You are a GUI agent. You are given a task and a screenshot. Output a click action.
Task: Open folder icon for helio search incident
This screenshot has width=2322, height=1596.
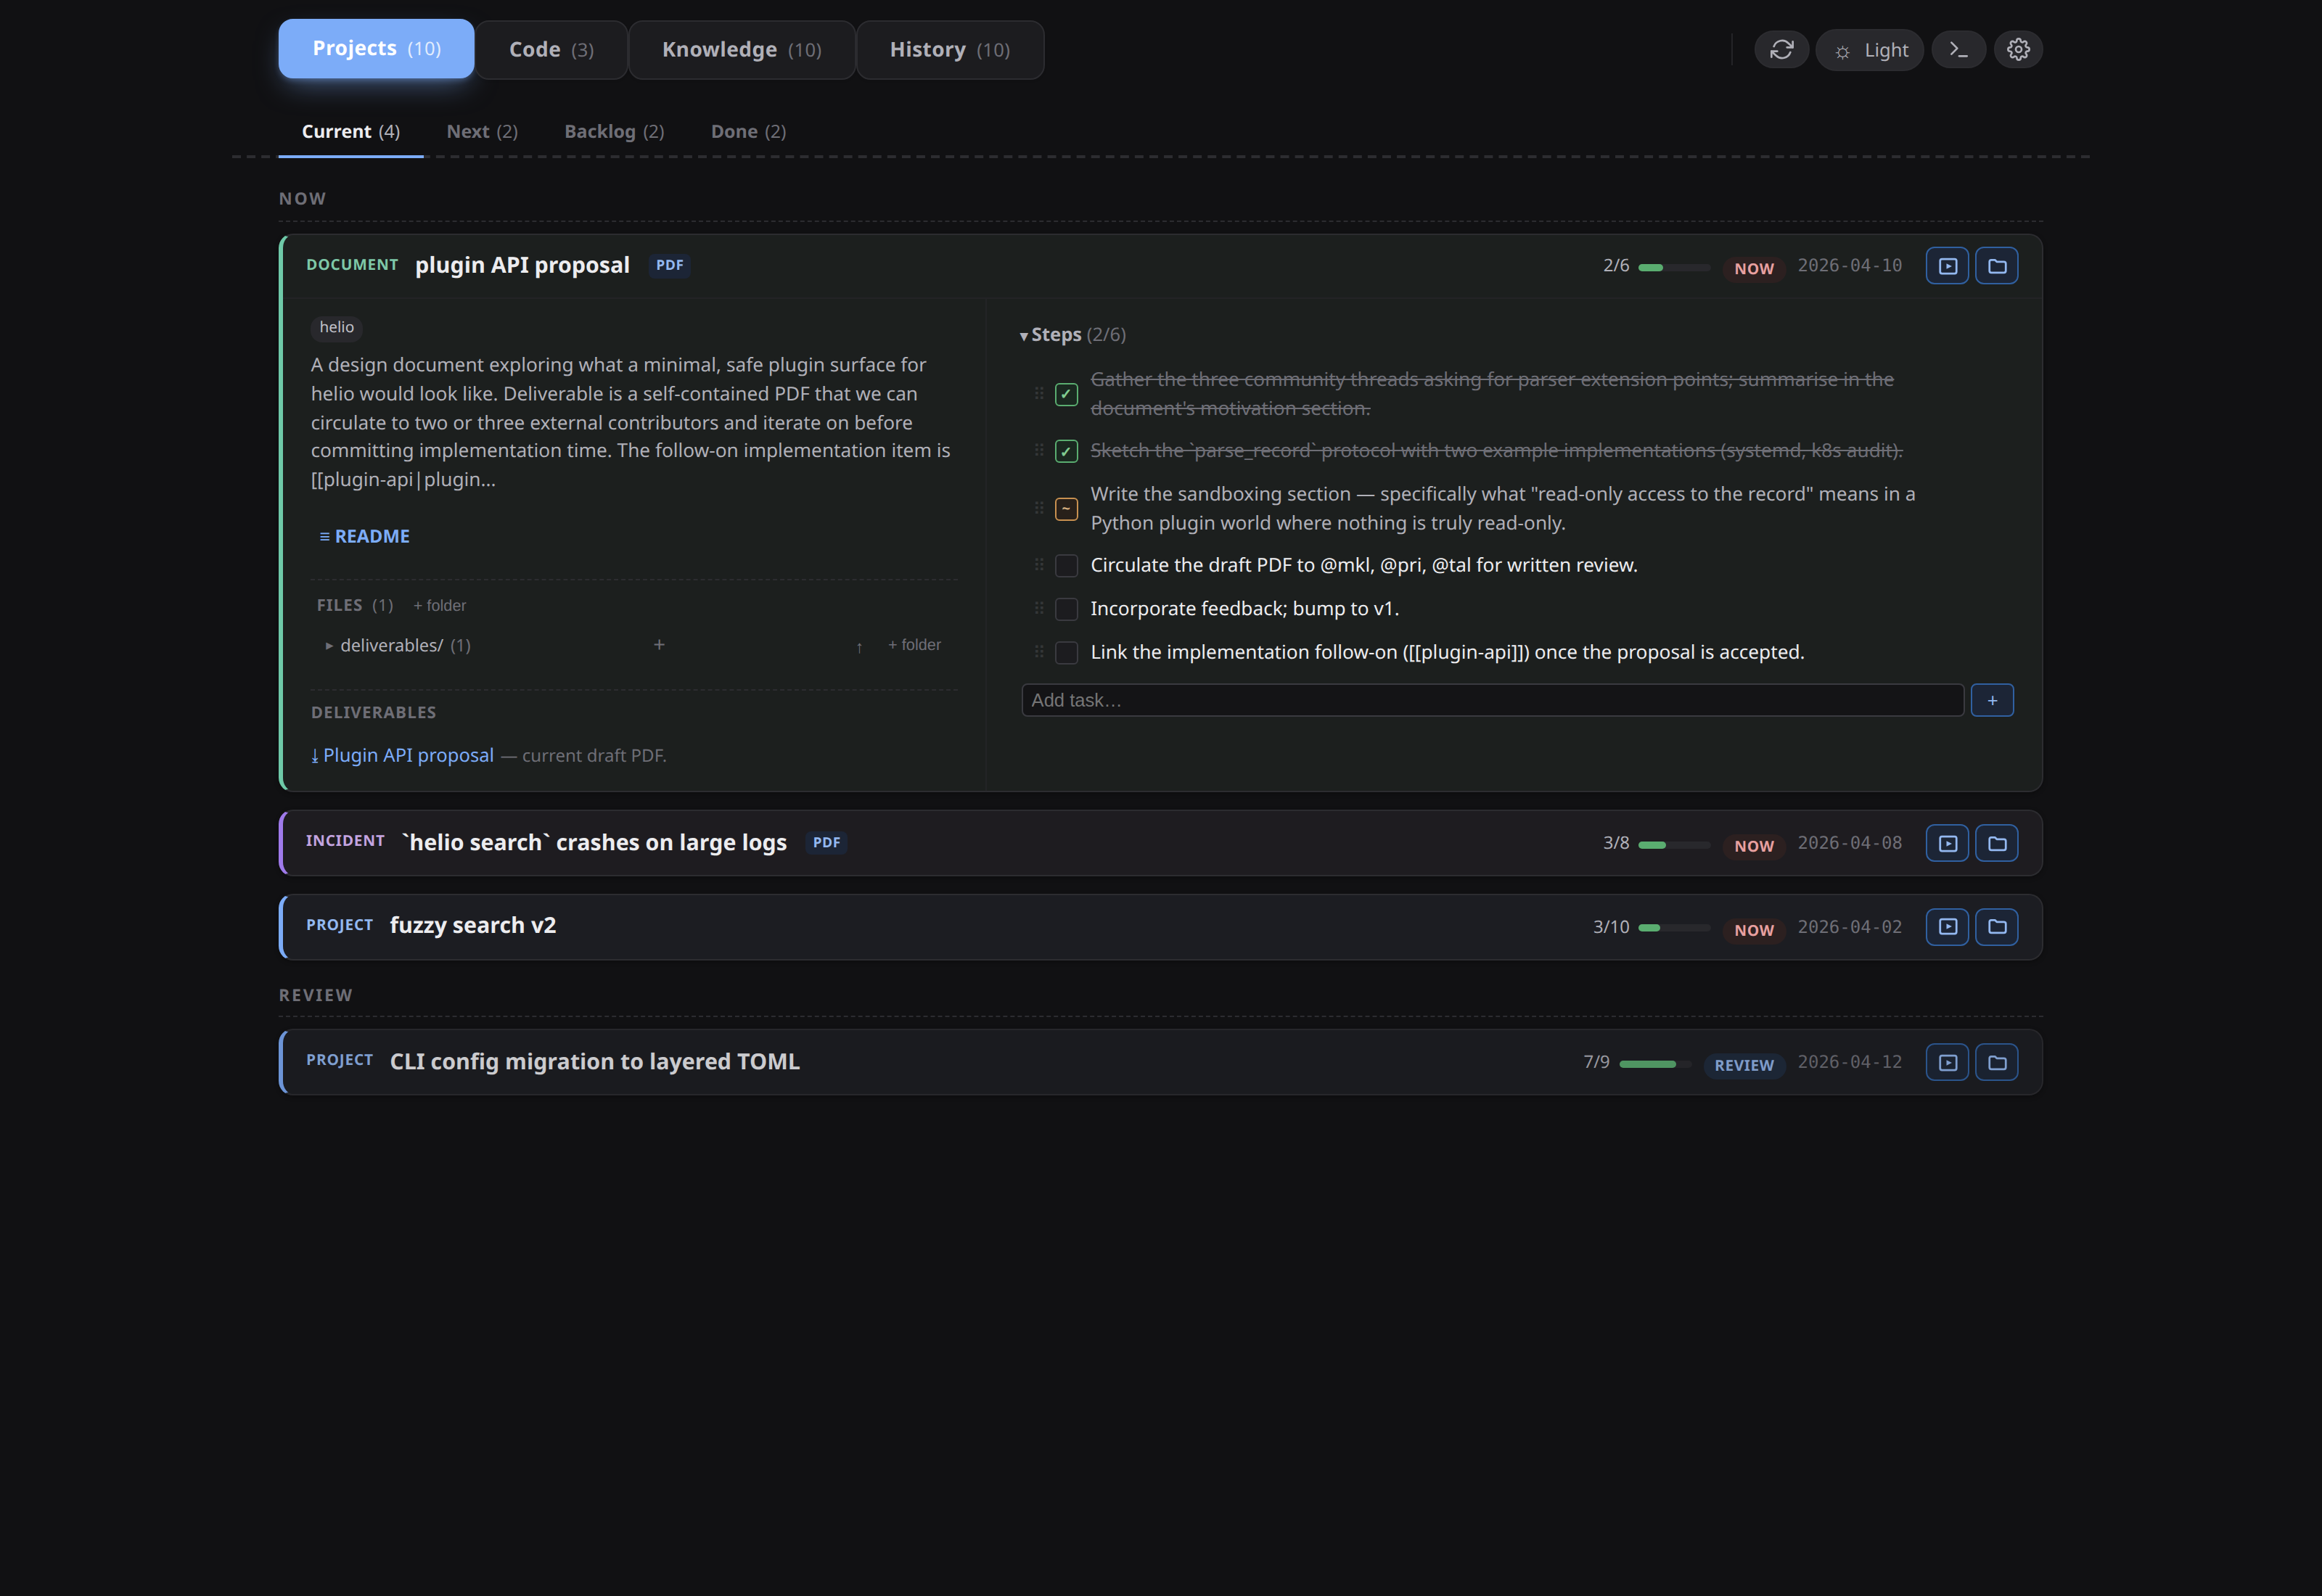(1996, 844)
